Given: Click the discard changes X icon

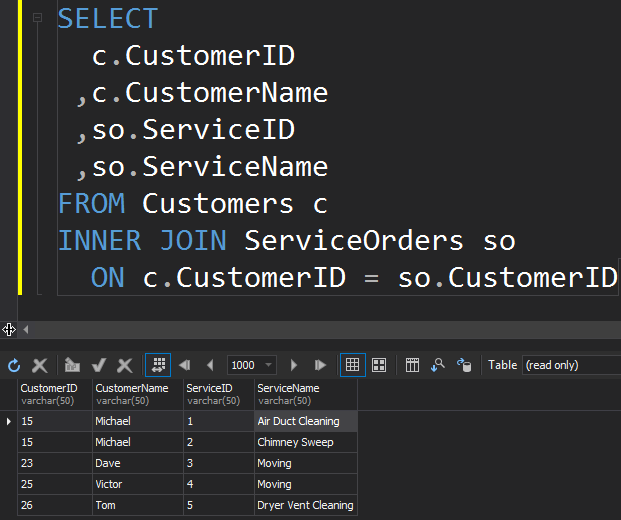Looking at the screenshot, I should 125,365.
